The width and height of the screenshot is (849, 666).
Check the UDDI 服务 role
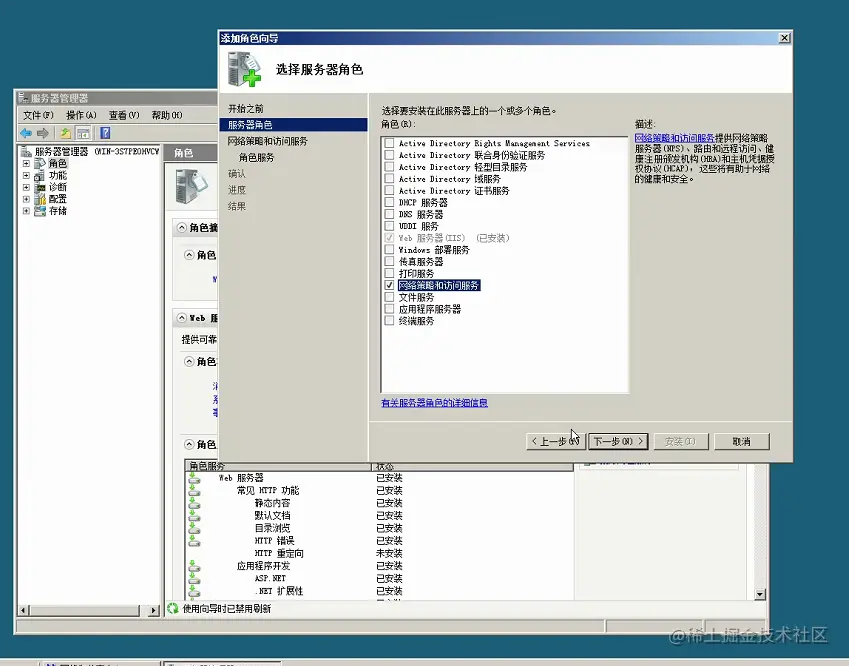(x=389, y=226)
